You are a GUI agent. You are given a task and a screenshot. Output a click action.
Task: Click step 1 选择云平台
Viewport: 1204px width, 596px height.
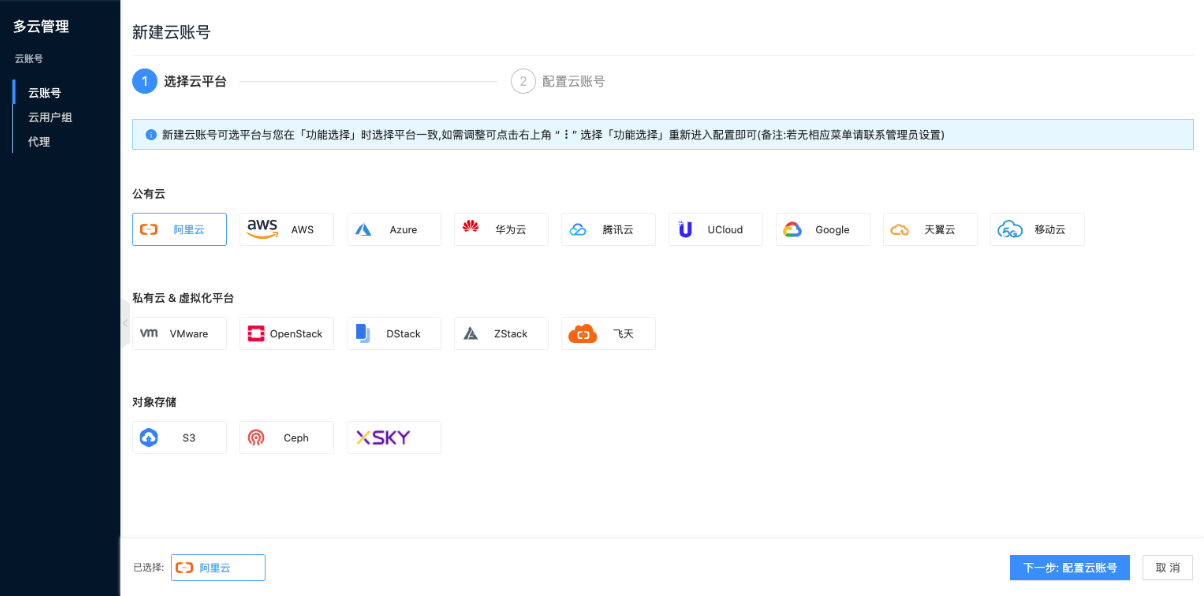[x=179, y=81]
